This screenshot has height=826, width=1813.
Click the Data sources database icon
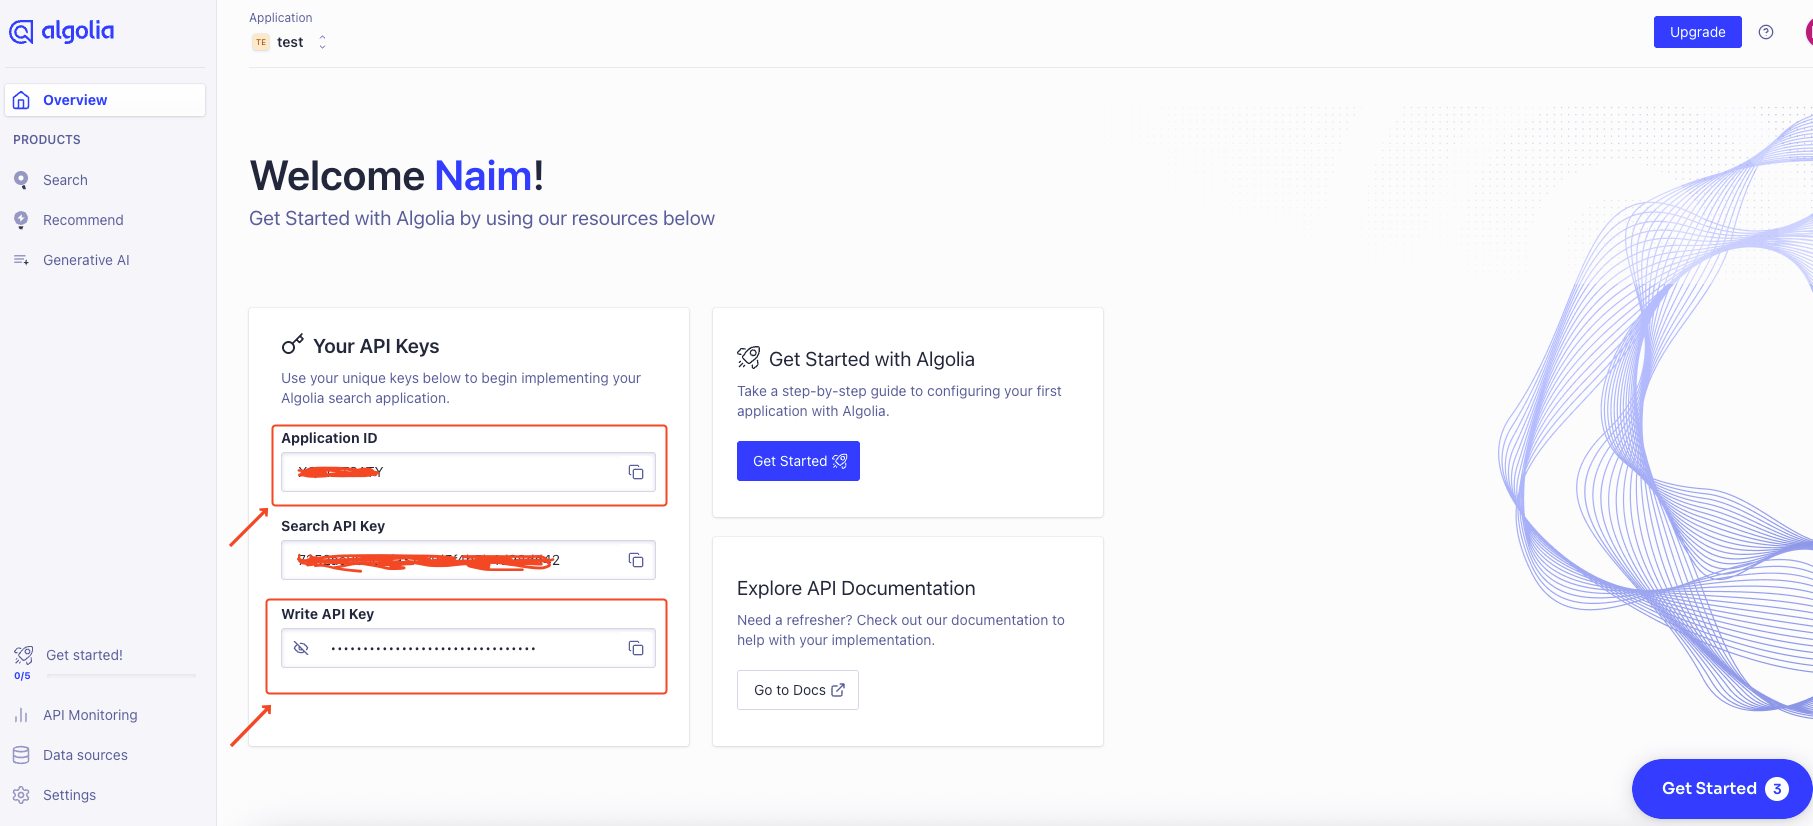click(x=21, y=755)
